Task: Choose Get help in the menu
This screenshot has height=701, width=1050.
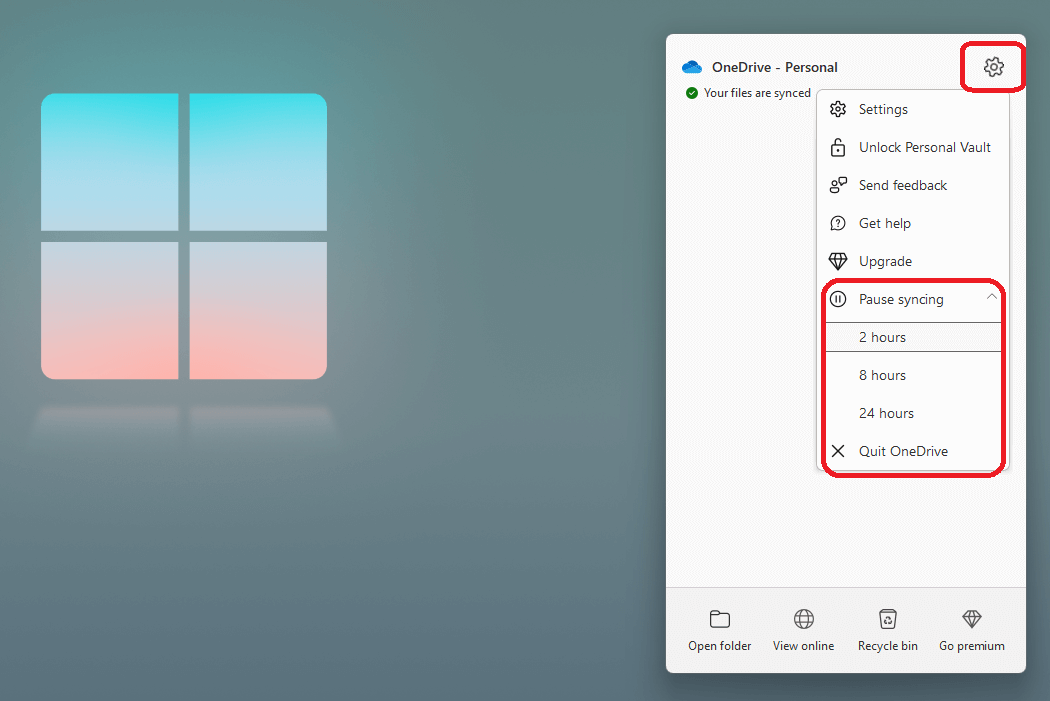Action: (884, 223)
